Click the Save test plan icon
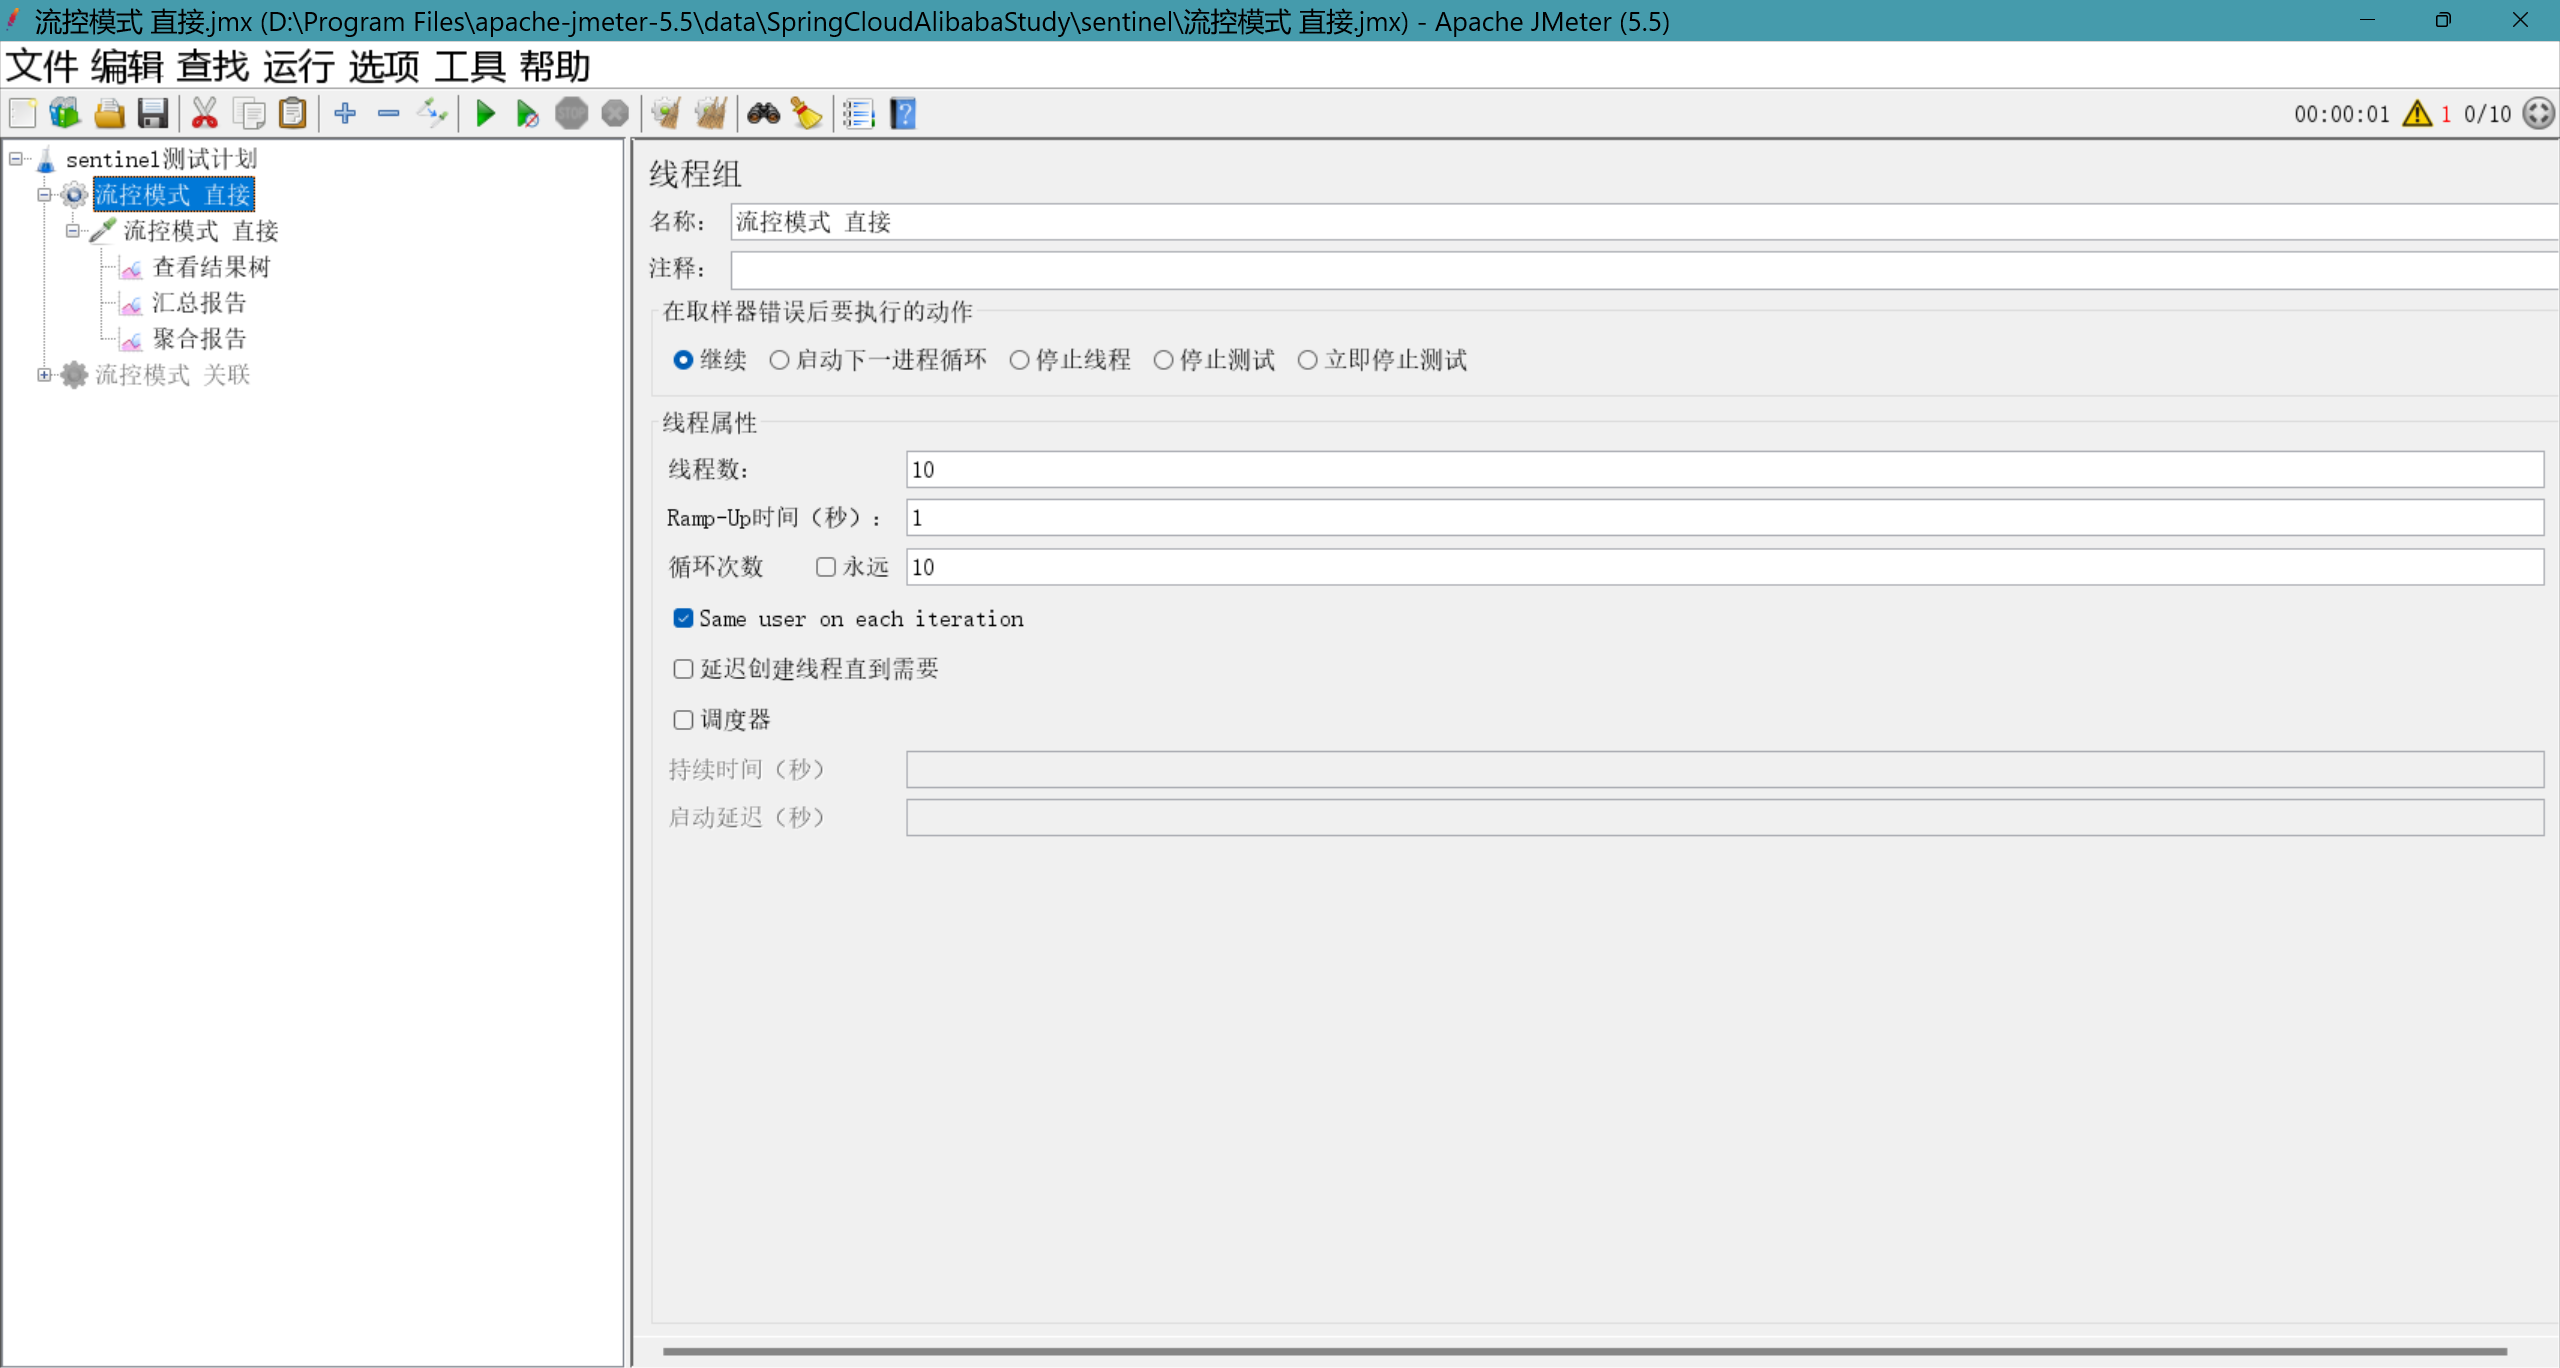The image size is (2560, 1368). [x=152, y=114]
